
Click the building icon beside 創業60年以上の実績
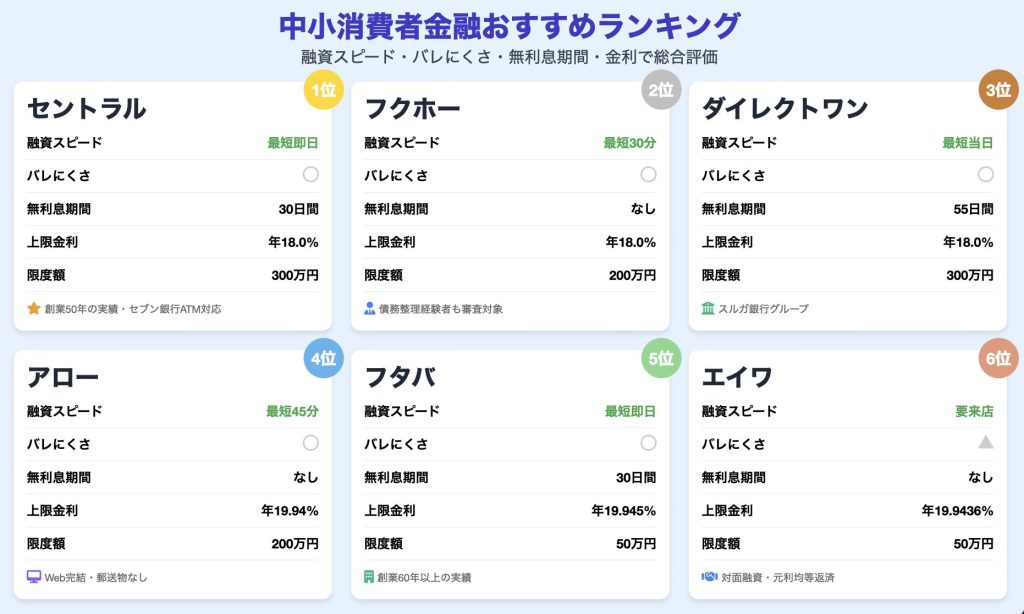point(369,577)
